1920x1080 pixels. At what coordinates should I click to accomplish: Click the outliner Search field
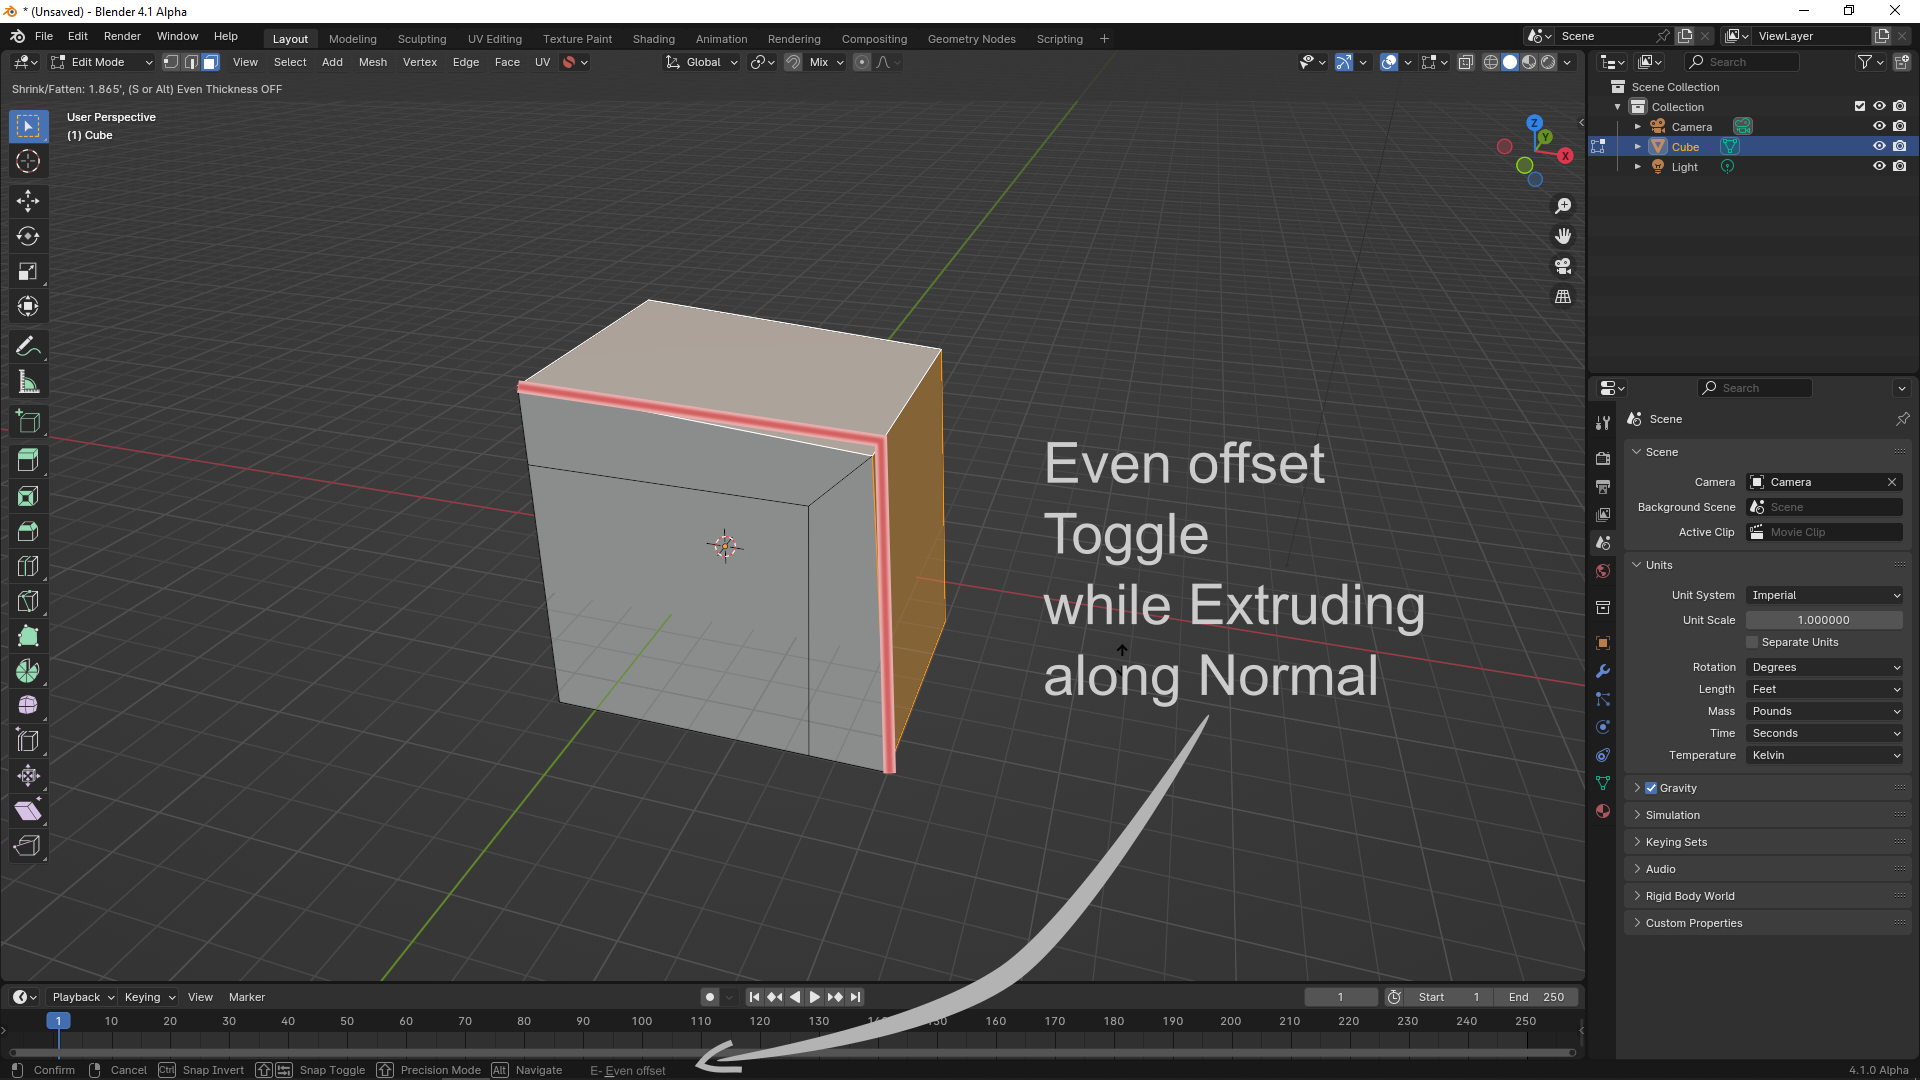coord(1742,62)
